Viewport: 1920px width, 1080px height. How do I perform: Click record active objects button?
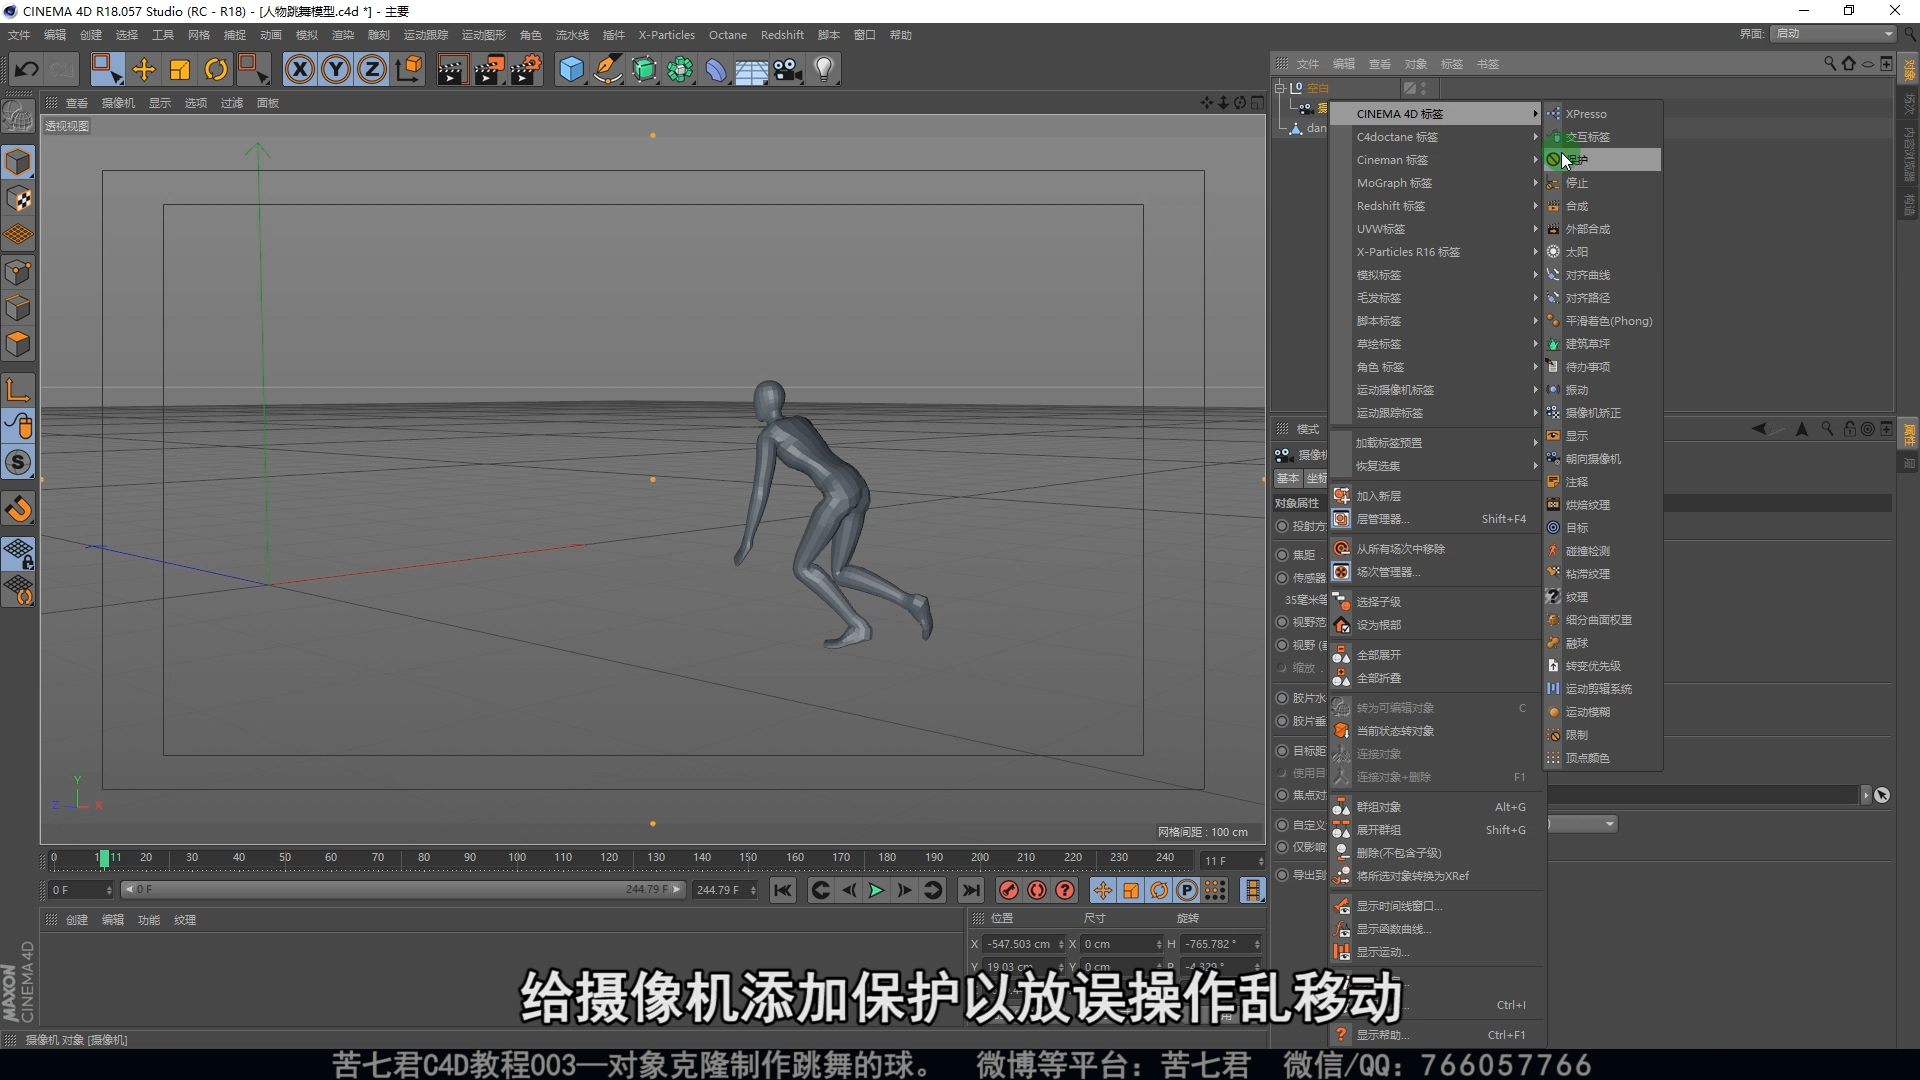point(1008,890)
